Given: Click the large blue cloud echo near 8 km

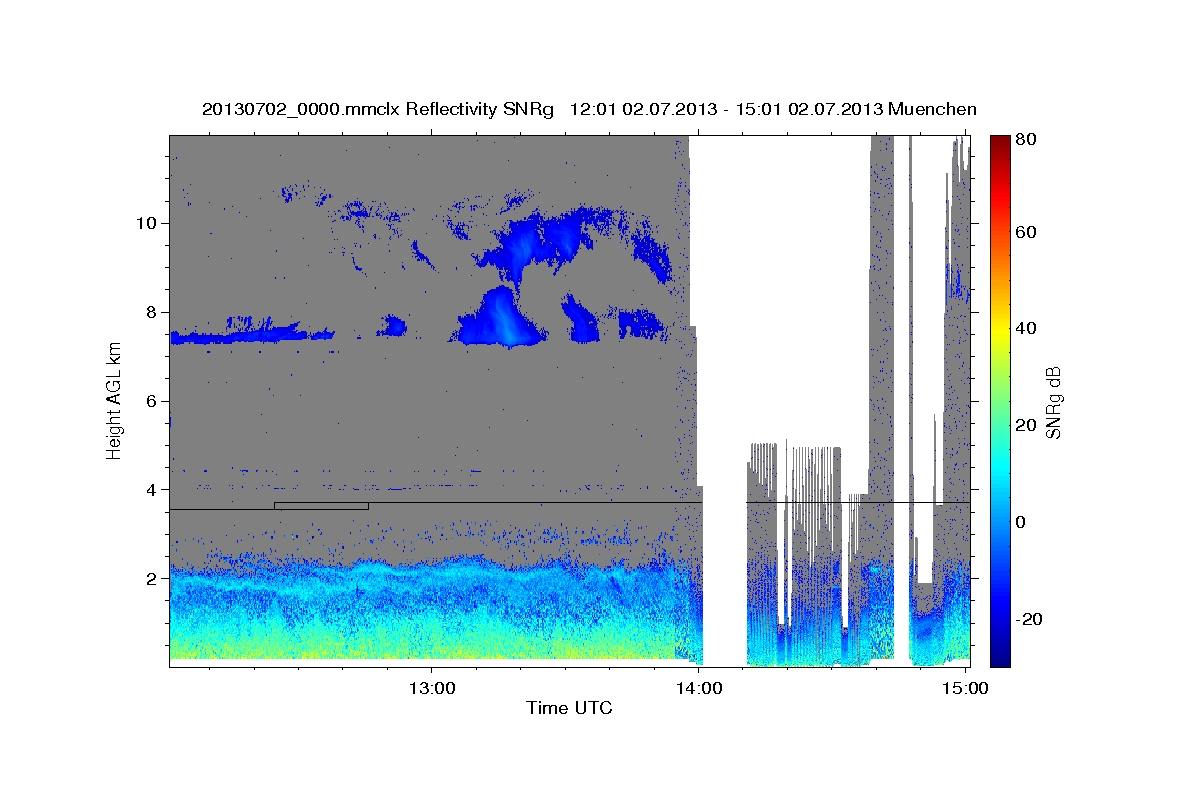Looking at the screenshot, I should click(x=502, y=318).
